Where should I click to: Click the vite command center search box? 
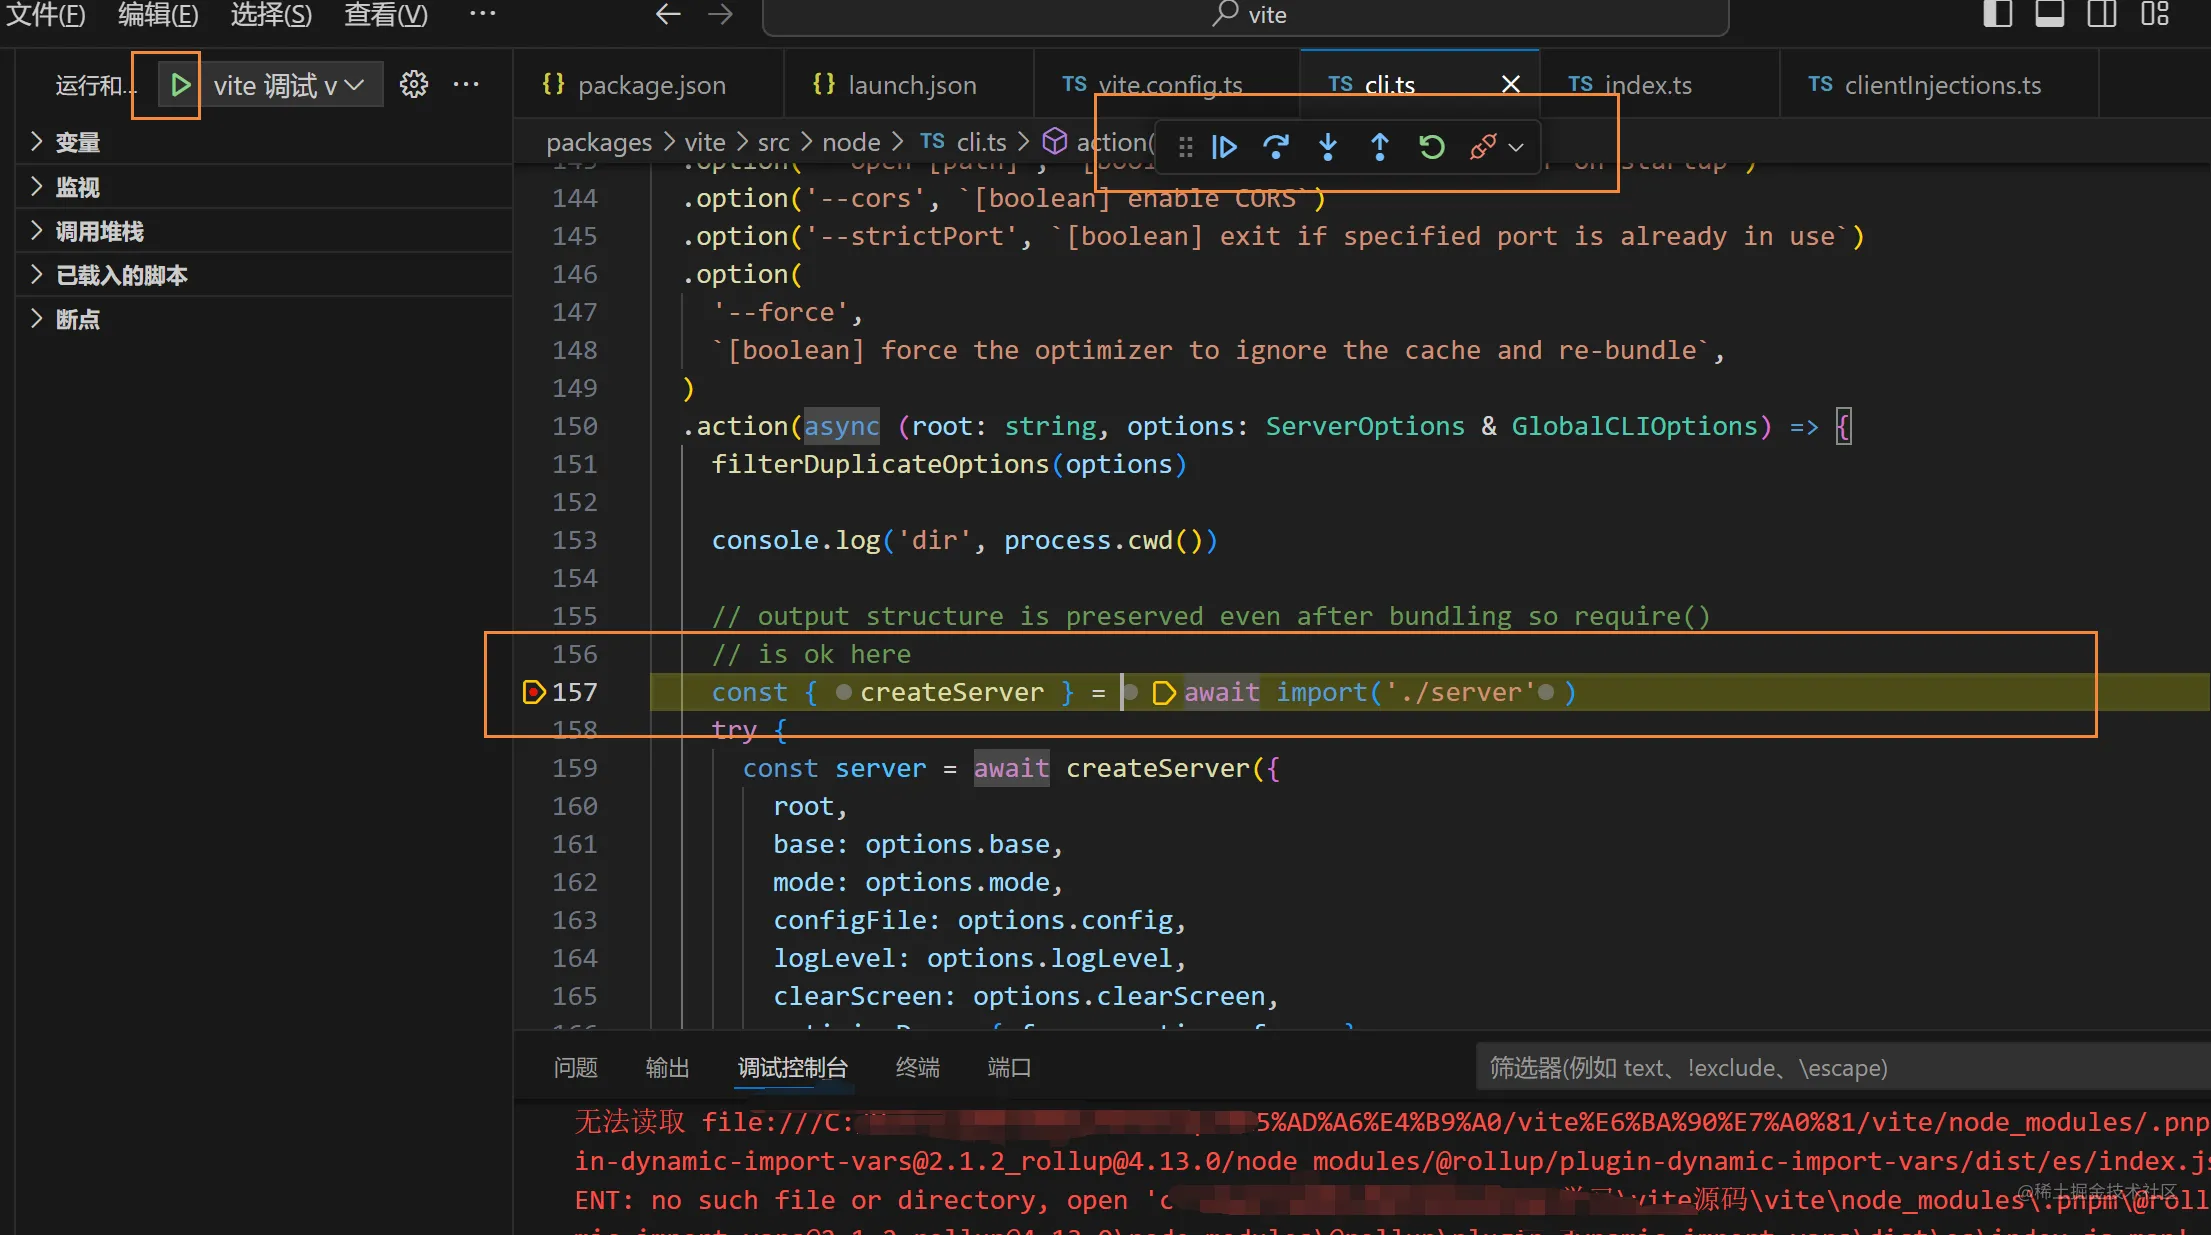[1246, 15]
